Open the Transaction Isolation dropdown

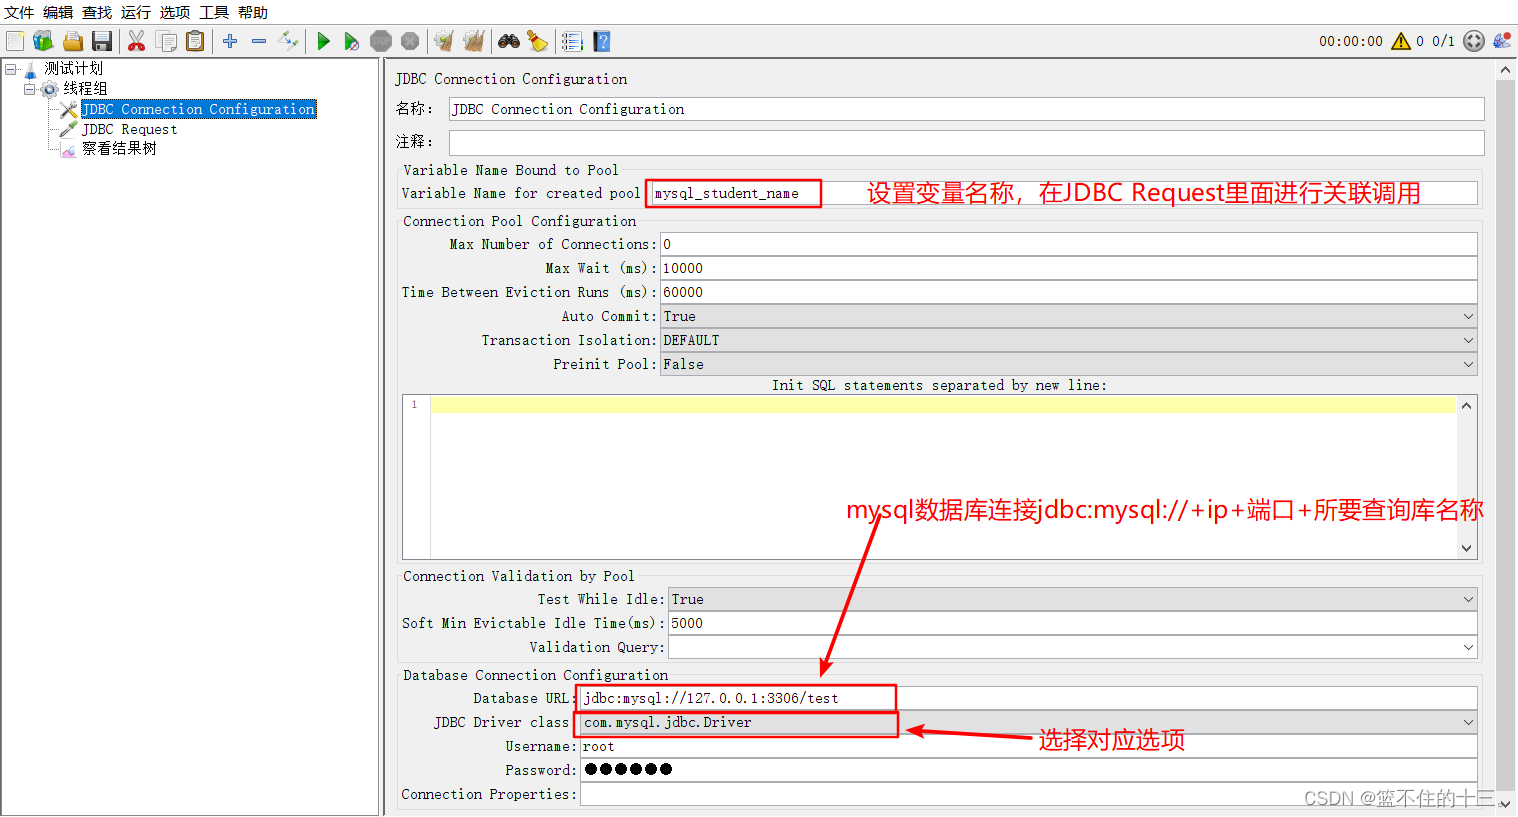point(1069,340)
